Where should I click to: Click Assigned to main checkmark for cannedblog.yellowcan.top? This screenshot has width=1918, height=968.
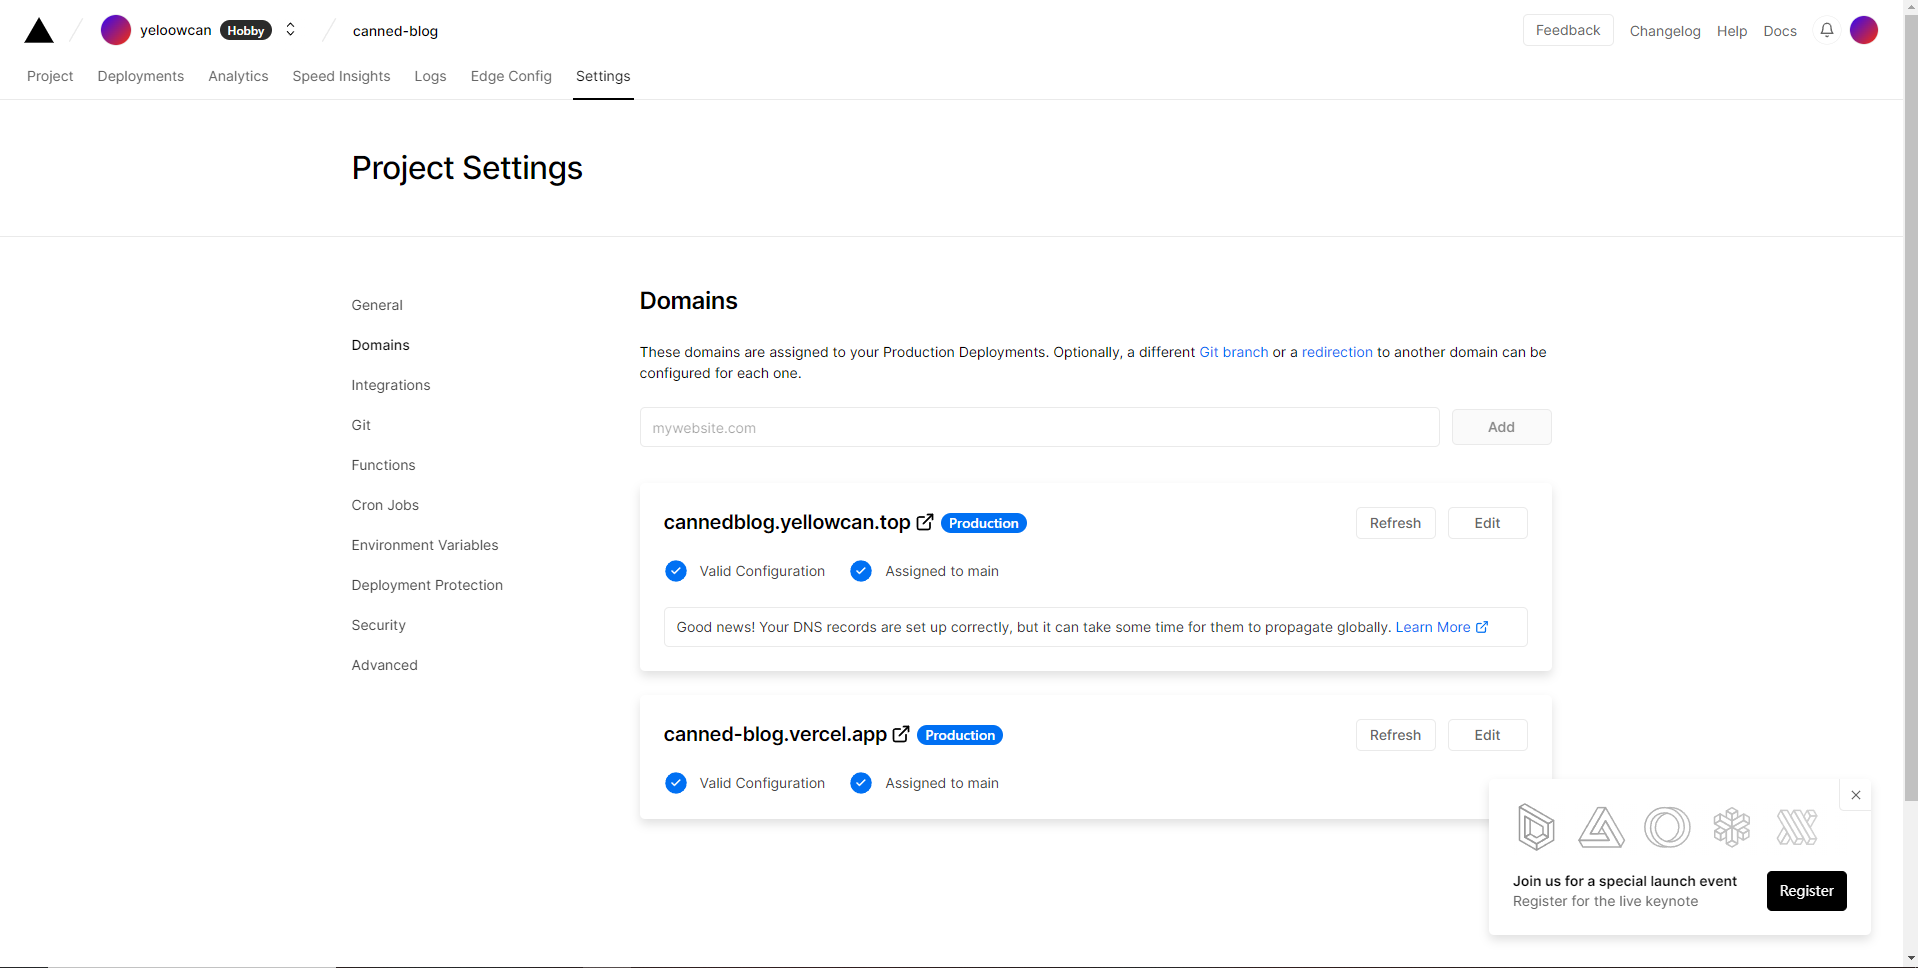pyautogui.click(x=861, y=571)
